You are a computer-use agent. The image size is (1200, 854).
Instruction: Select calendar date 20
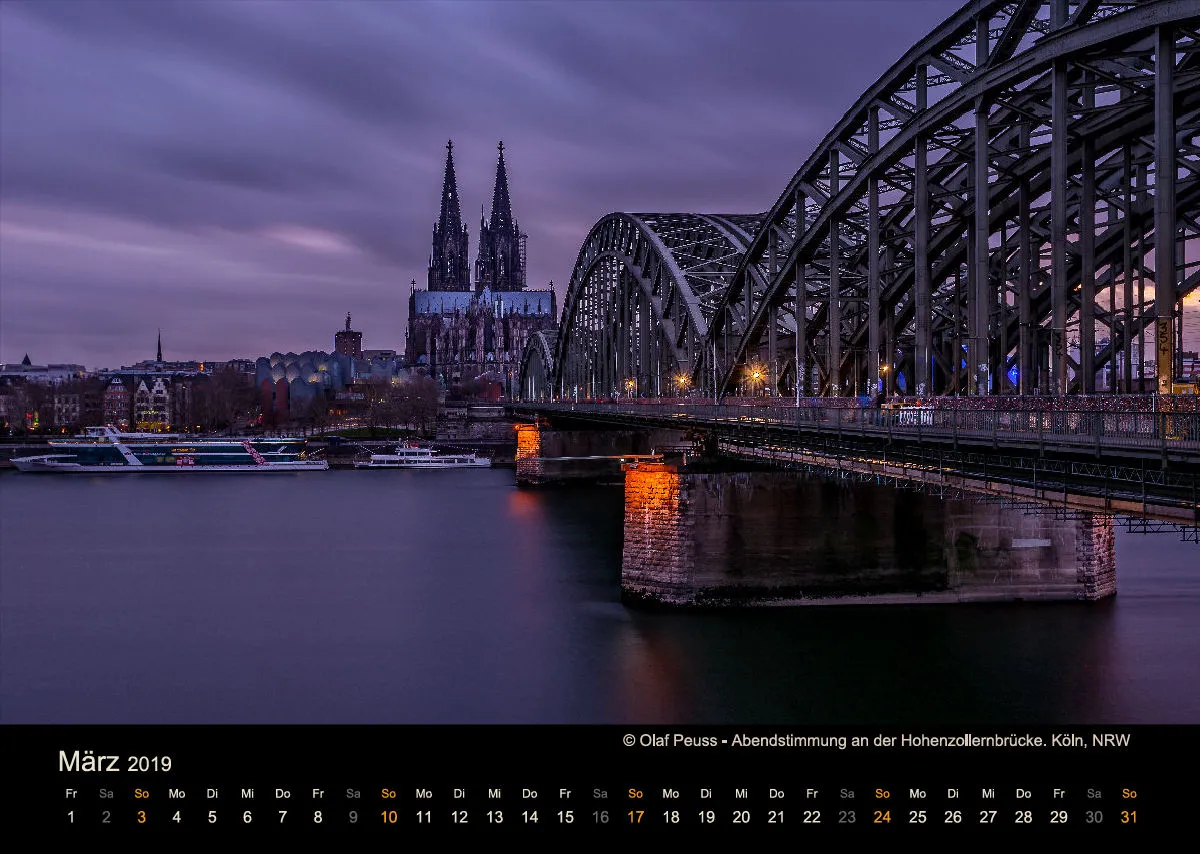(x=741, y=817)
